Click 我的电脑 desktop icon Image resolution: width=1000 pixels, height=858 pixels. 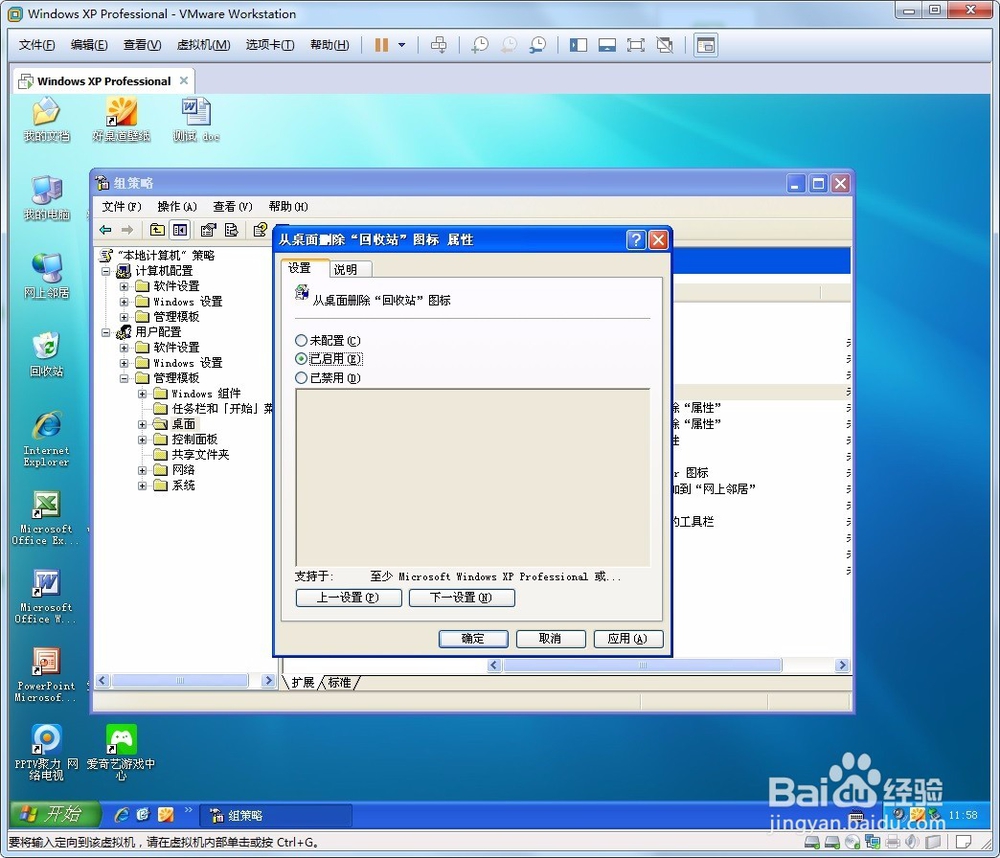click(x=47, y=198)
